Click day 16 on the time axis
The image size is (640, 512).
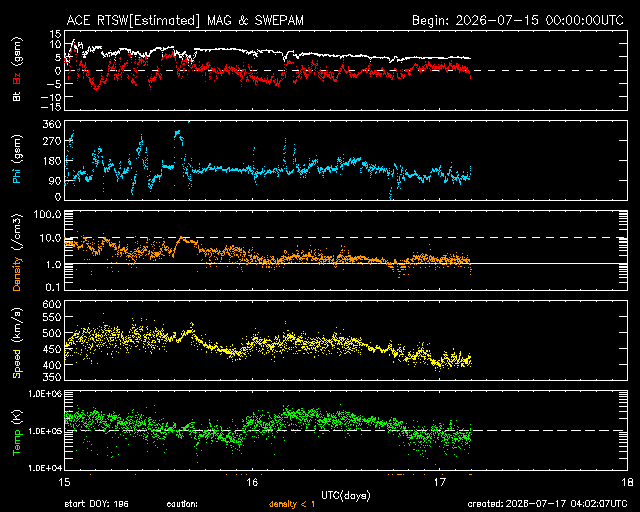tap(252, 482)
